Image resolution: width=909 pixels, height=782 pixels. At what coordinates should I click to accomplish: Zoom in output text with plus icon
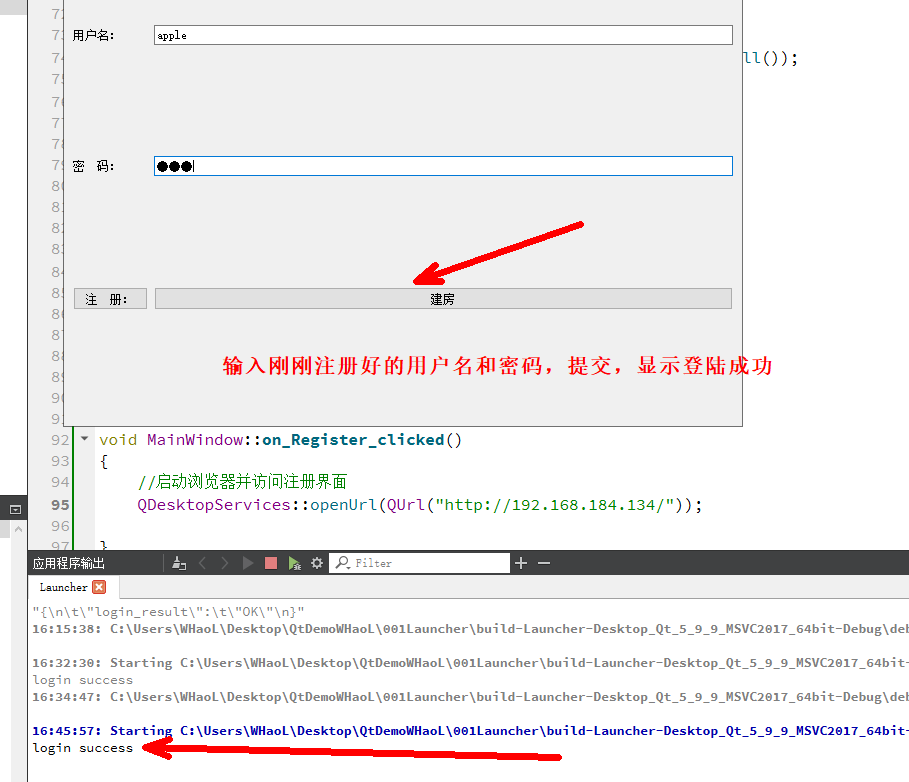point(520,563)
